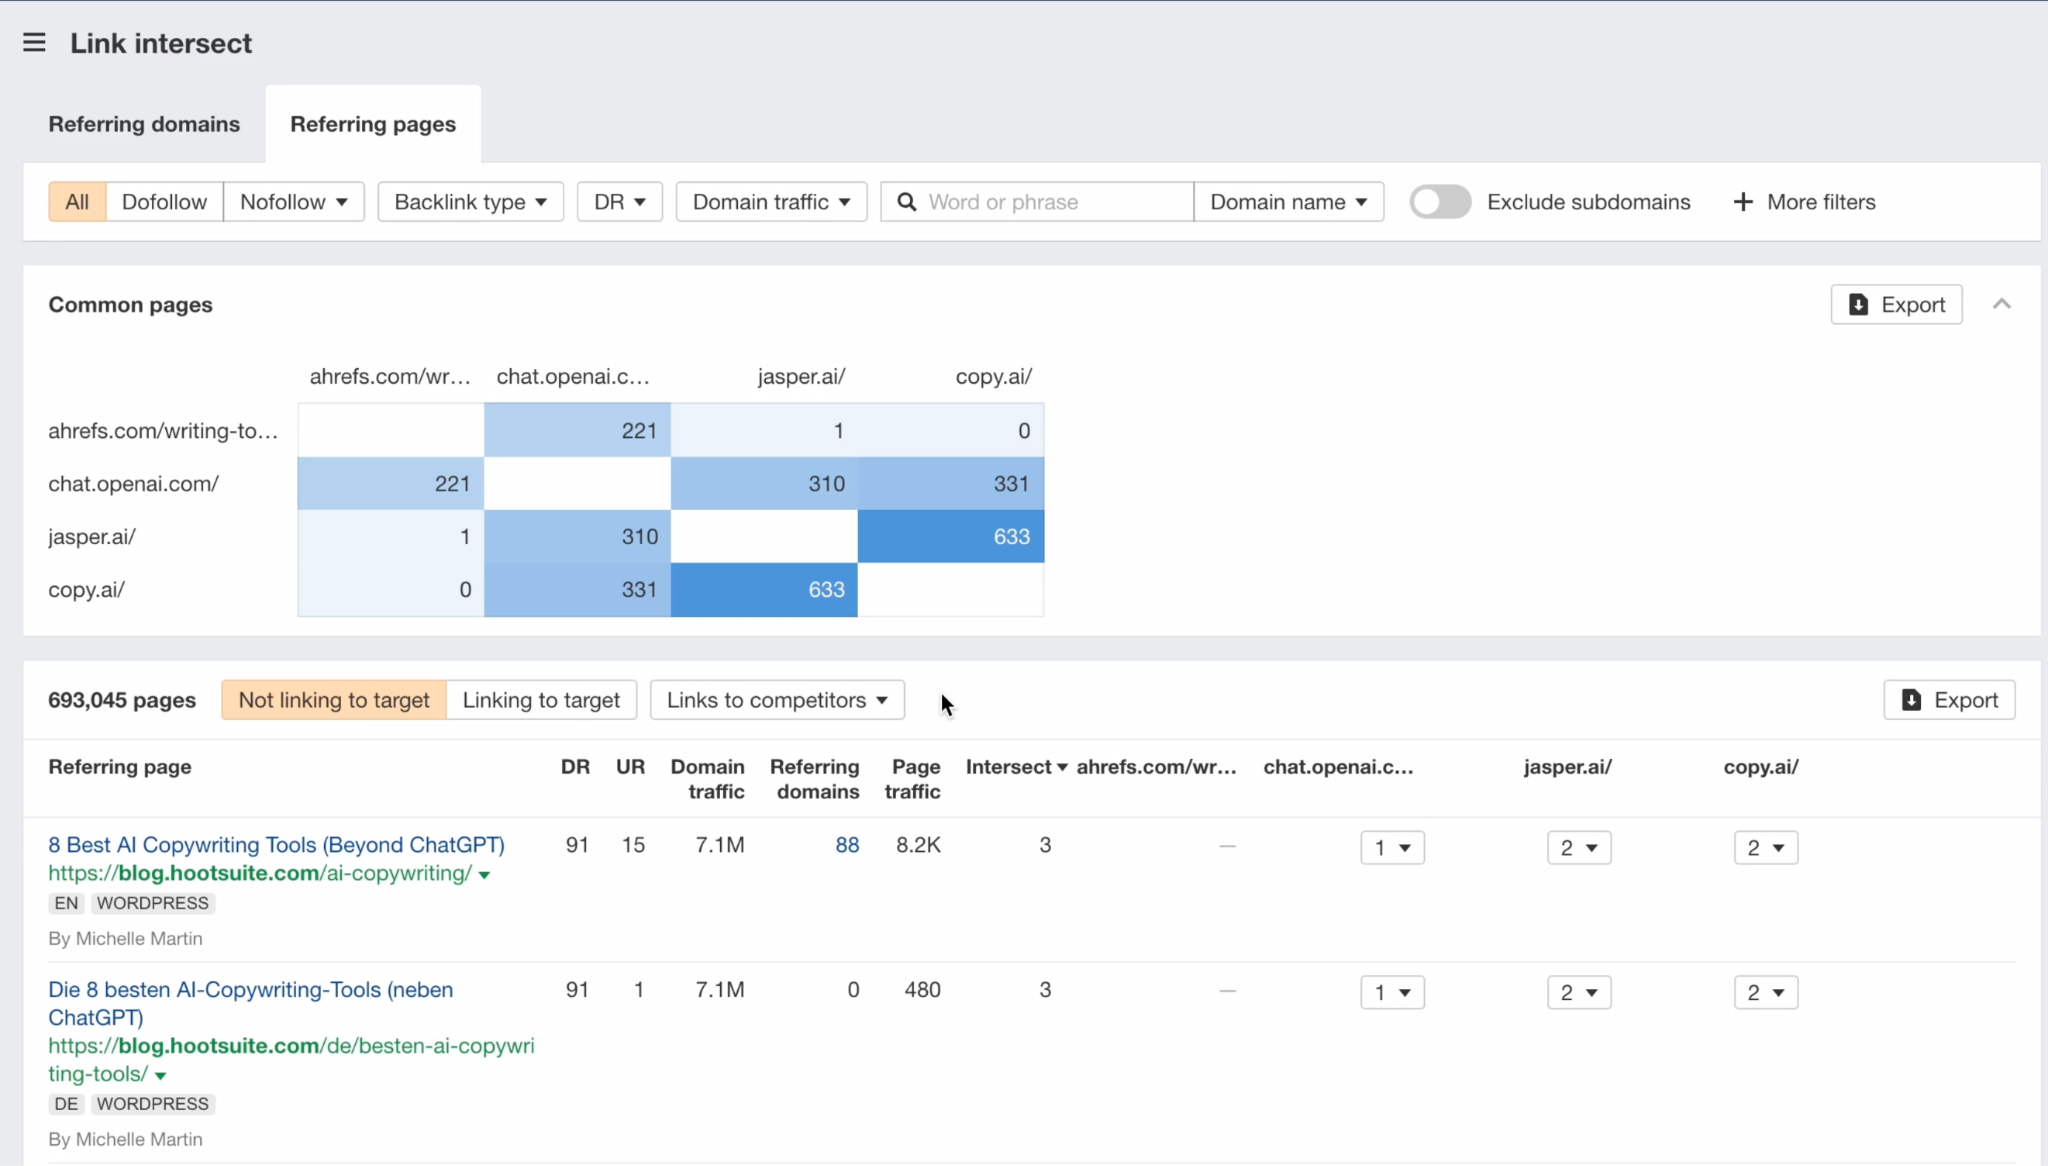Click the WORDPRESS tag under DE page

click(x=153, y=1104)
